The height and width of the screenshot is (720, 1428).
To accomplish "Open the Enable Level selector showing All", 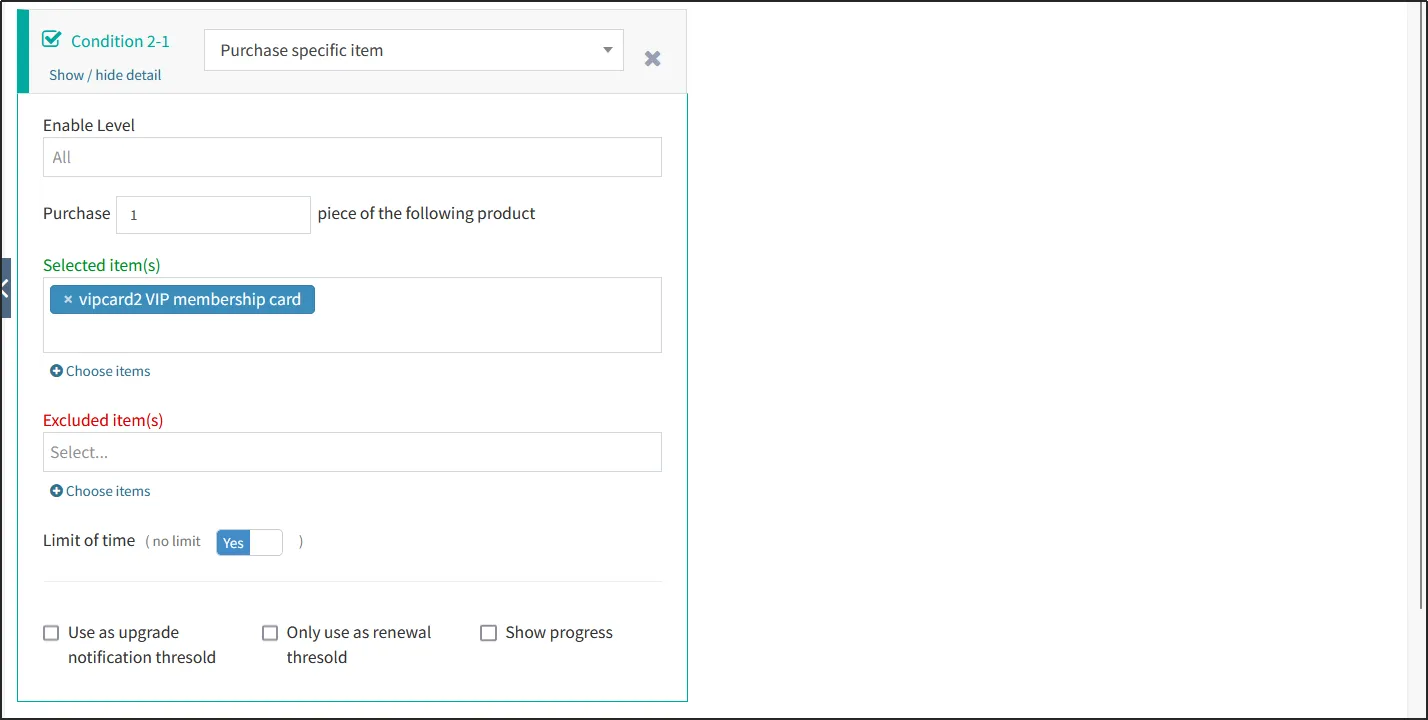I will (352, 157).
